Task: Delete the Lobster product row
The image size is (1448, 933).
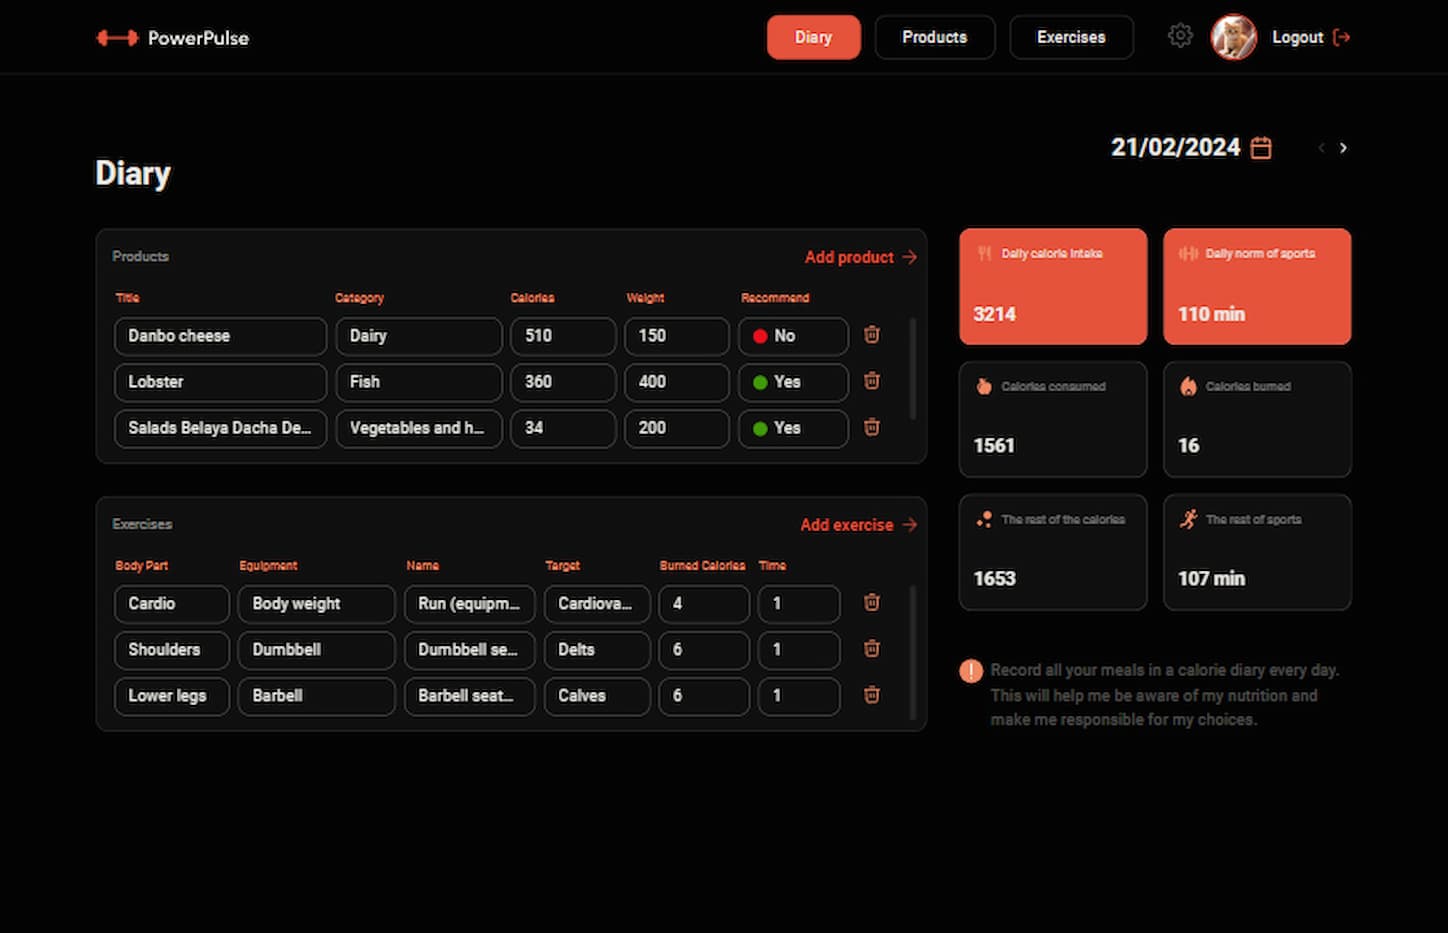Action: pyautogui.click(x=871, y=381)
